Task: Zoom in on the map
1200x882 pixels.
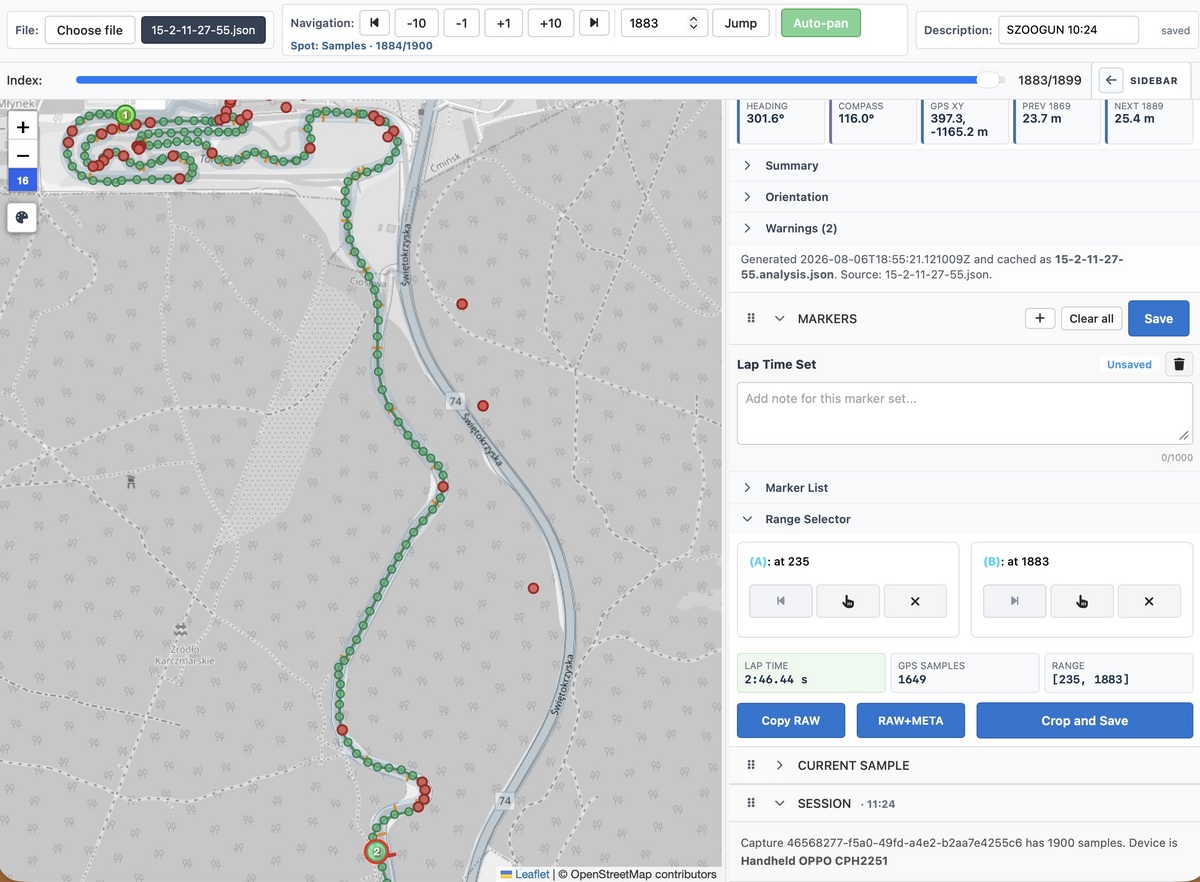Action: click(23, 127)
